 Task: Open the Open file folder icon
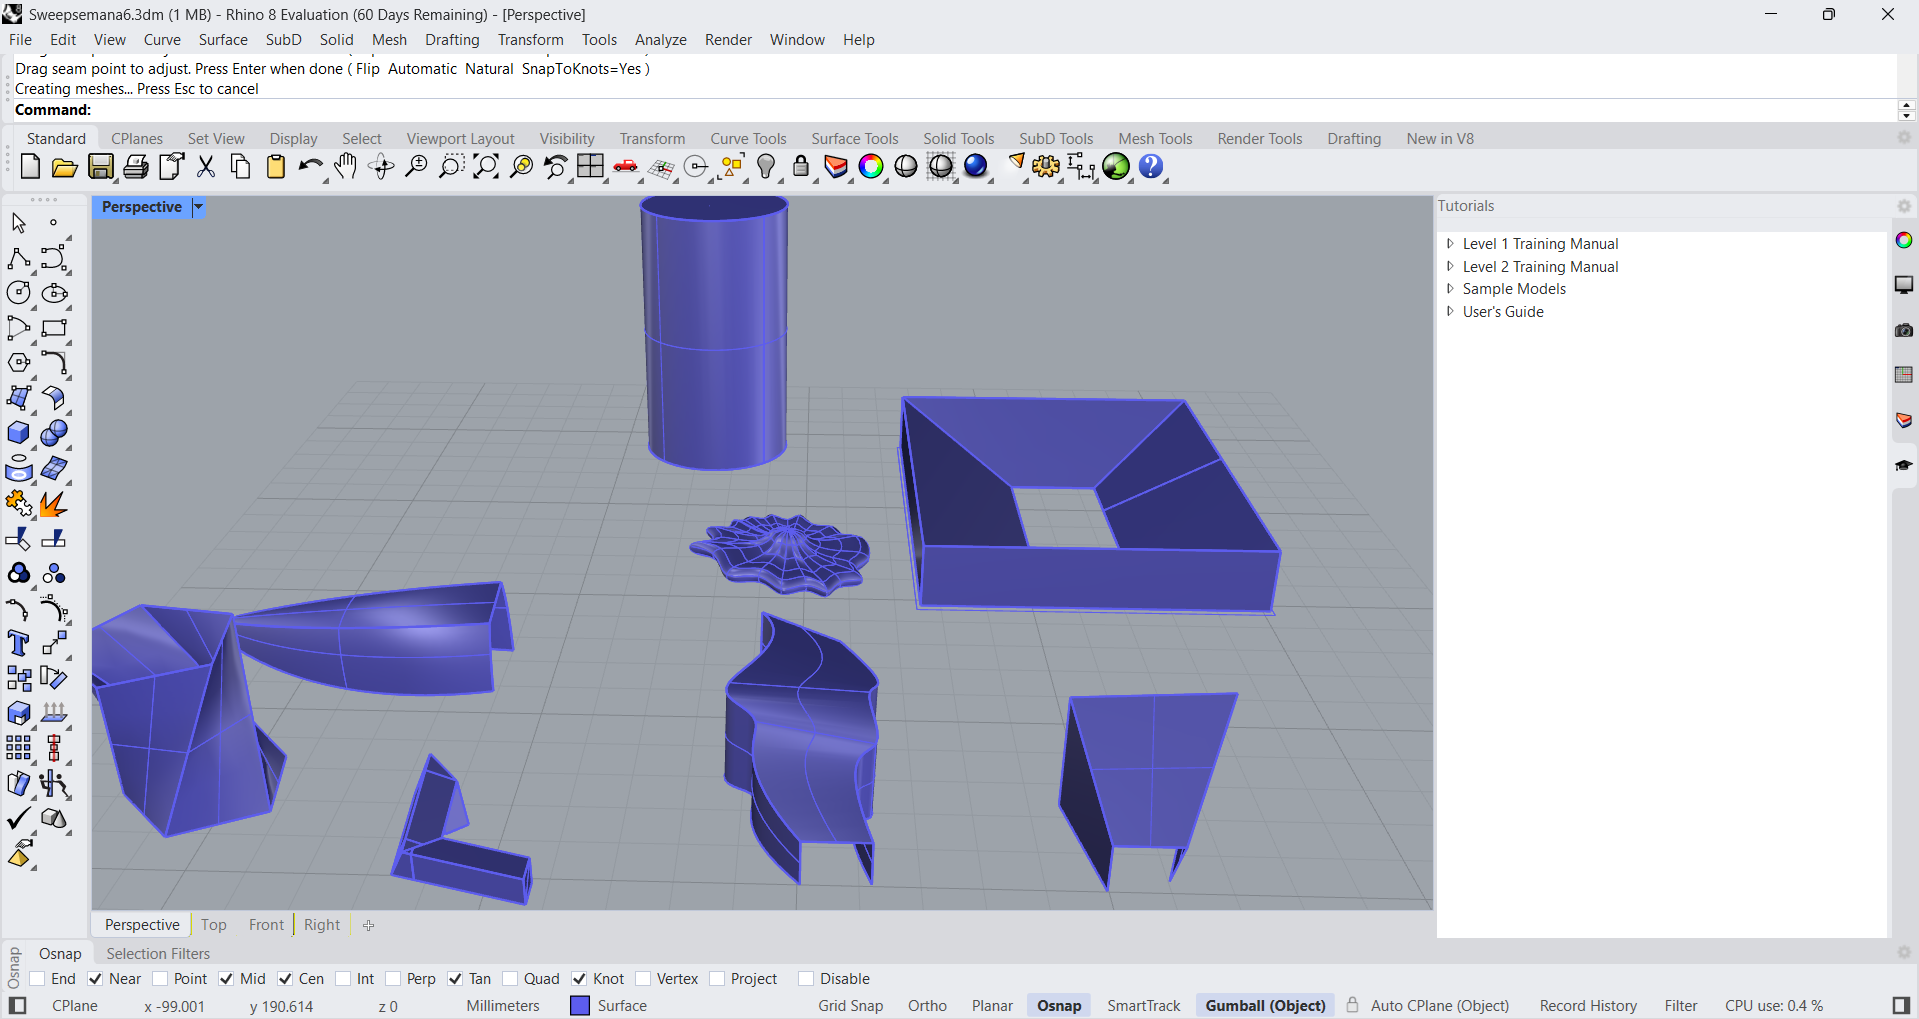point(65,167)
